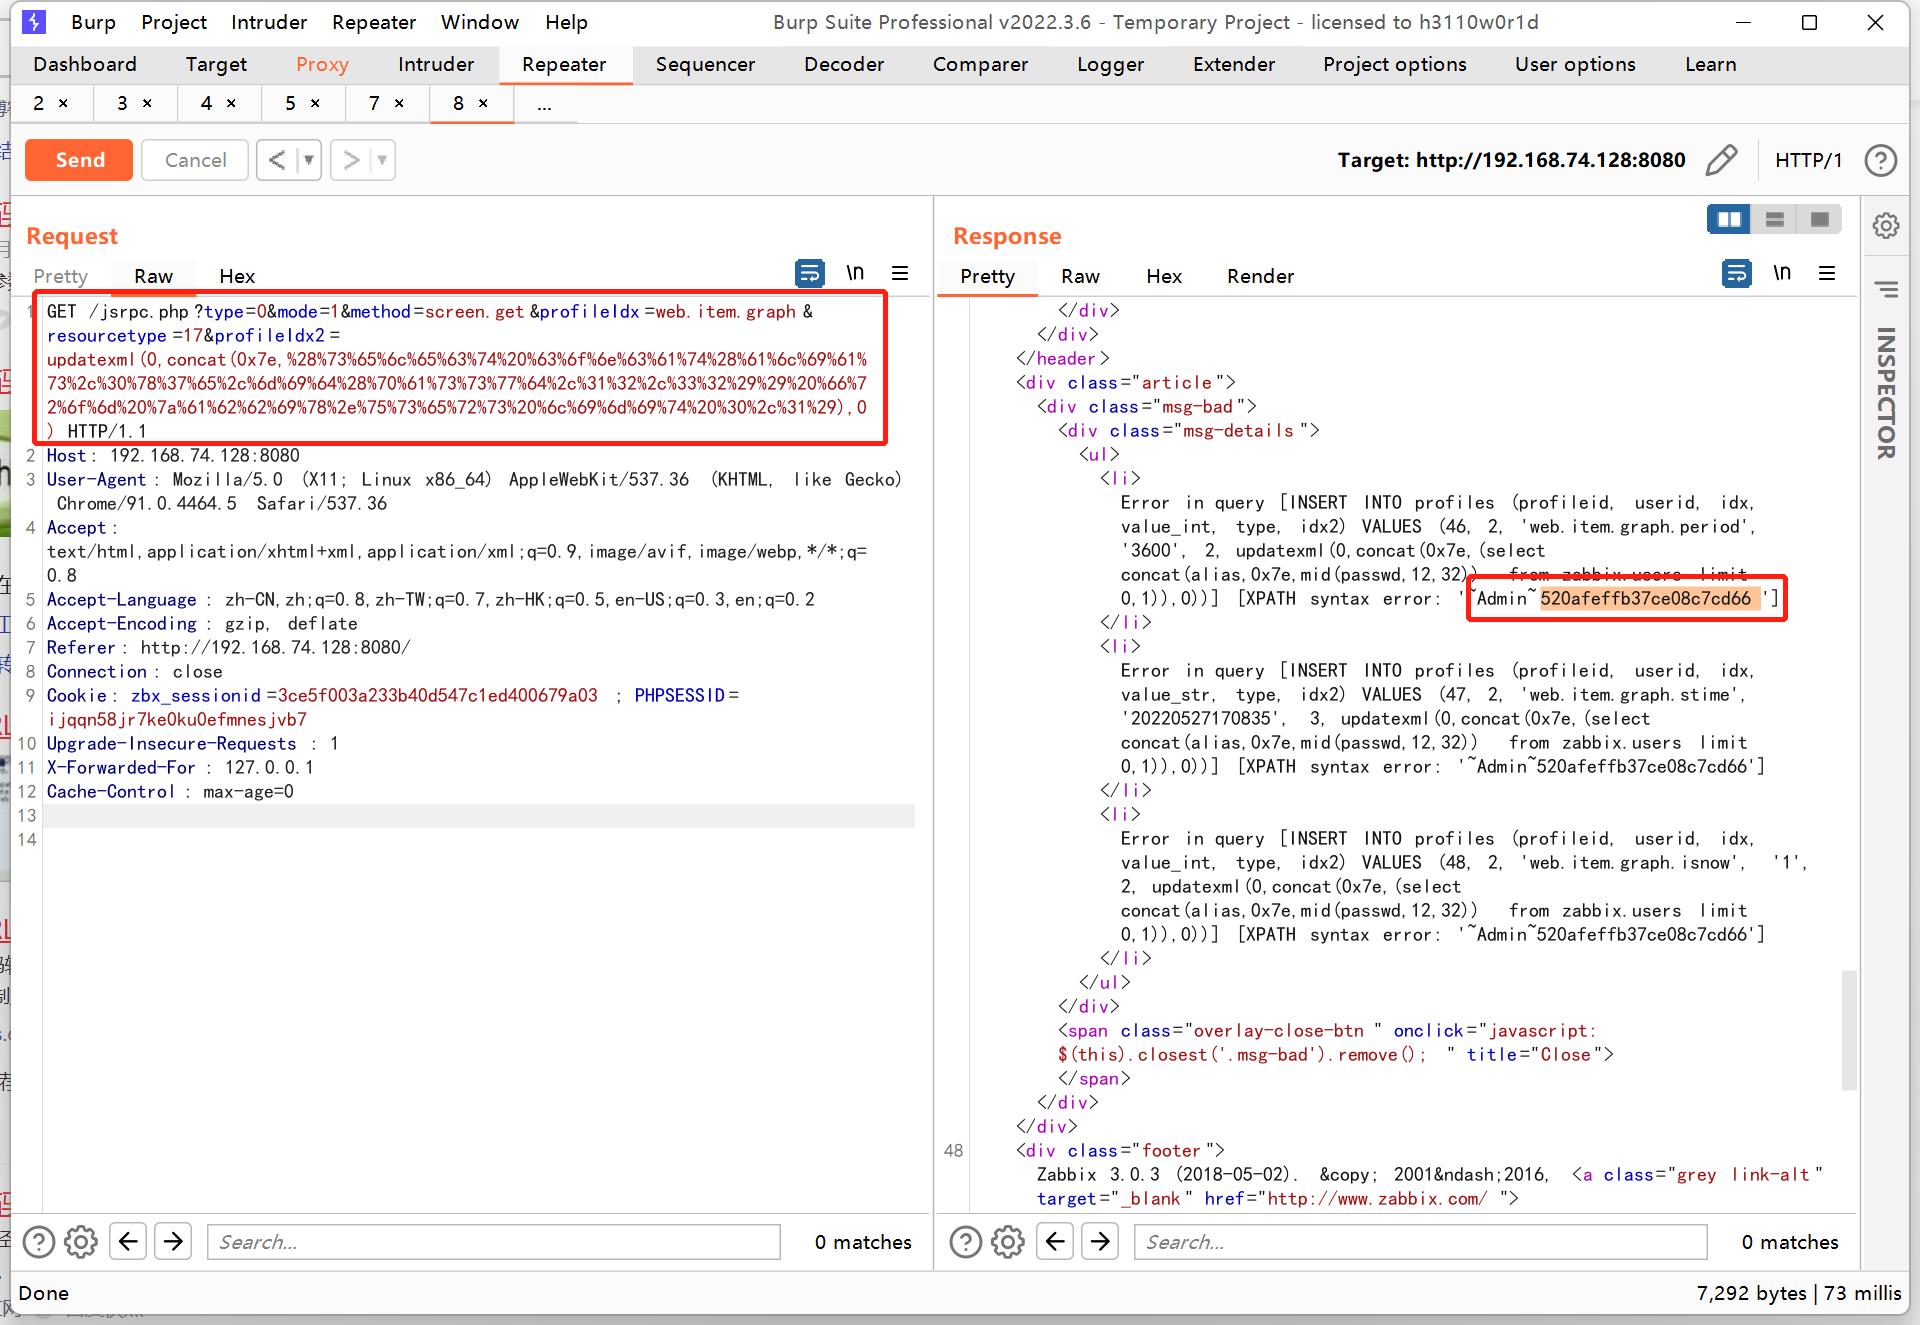This screenshot has height=1325, width=1920.
Task: Switch to the Dashboard tab
Action: coord(85,64)
